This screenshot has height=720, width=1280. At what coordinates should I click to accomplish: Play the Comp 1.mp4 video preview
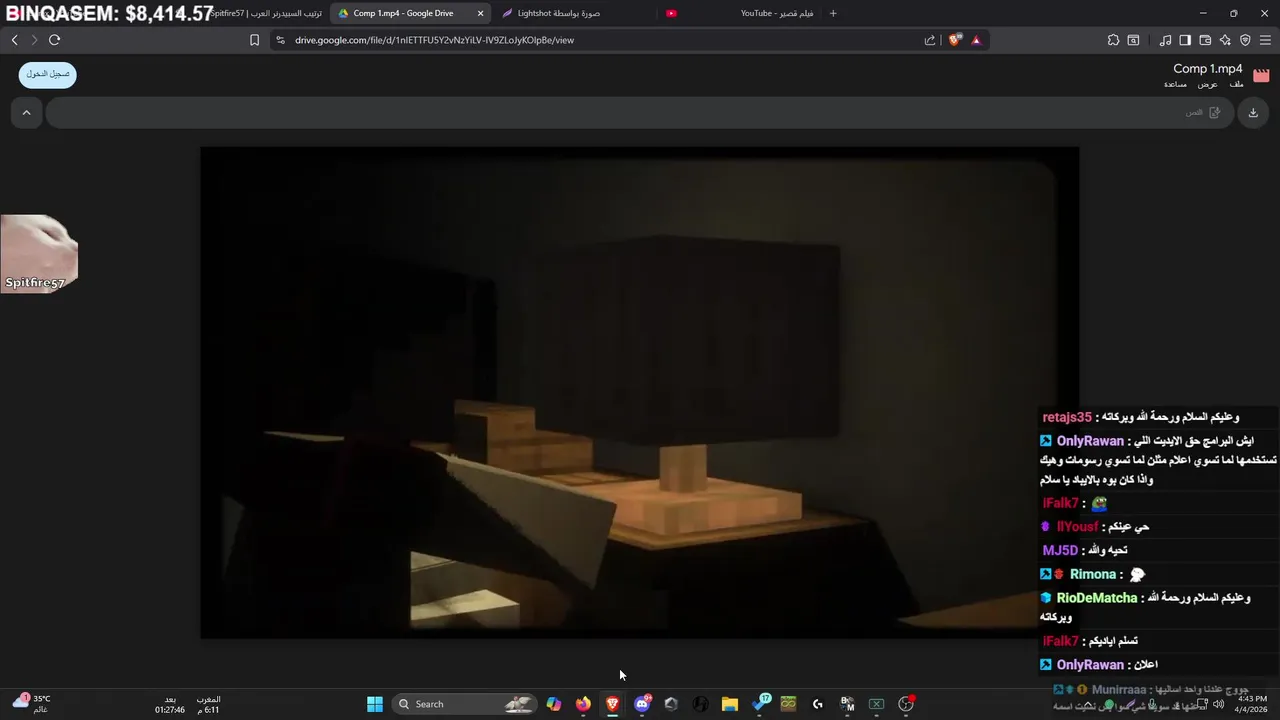click(640, 393)
